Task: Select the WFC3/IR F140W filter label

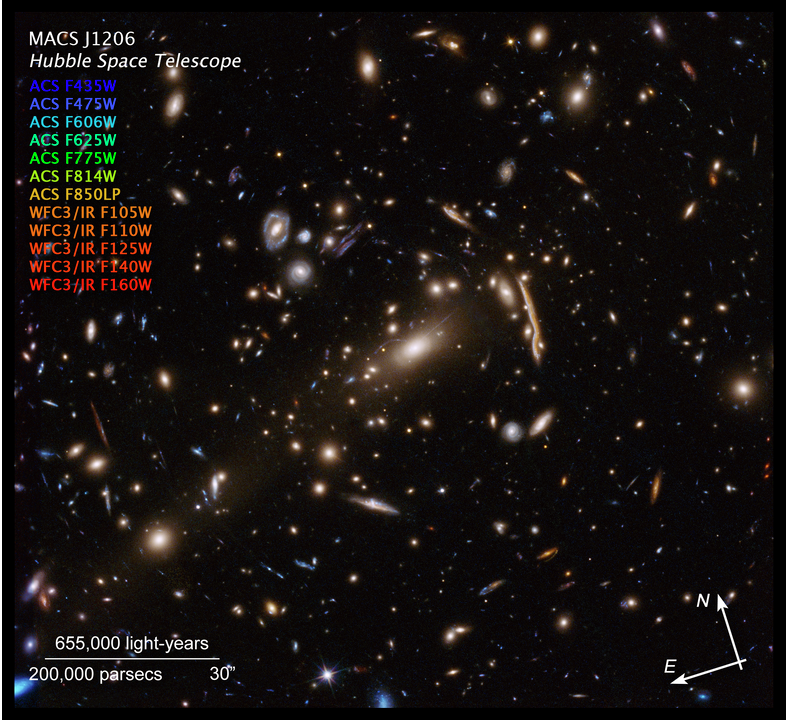Action: pos(91,266)
